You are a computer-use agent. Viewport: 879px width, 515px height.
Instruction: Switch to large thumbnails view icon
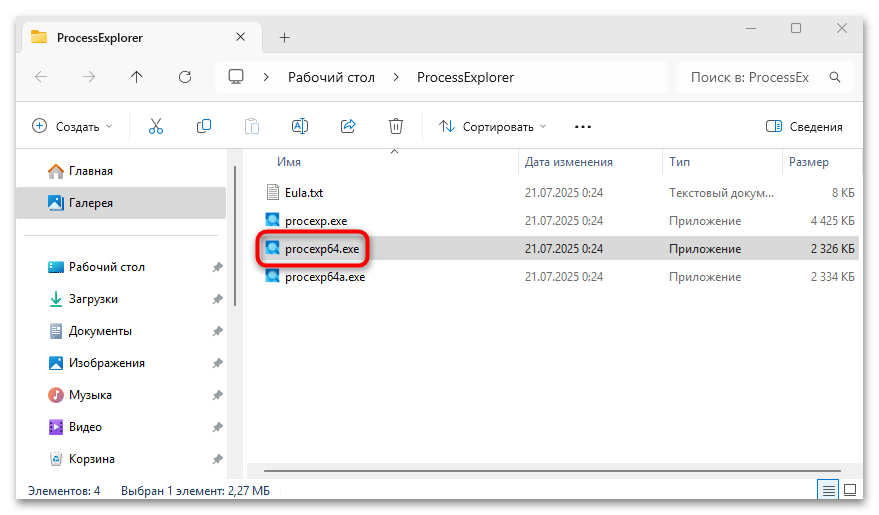point(850,490)
